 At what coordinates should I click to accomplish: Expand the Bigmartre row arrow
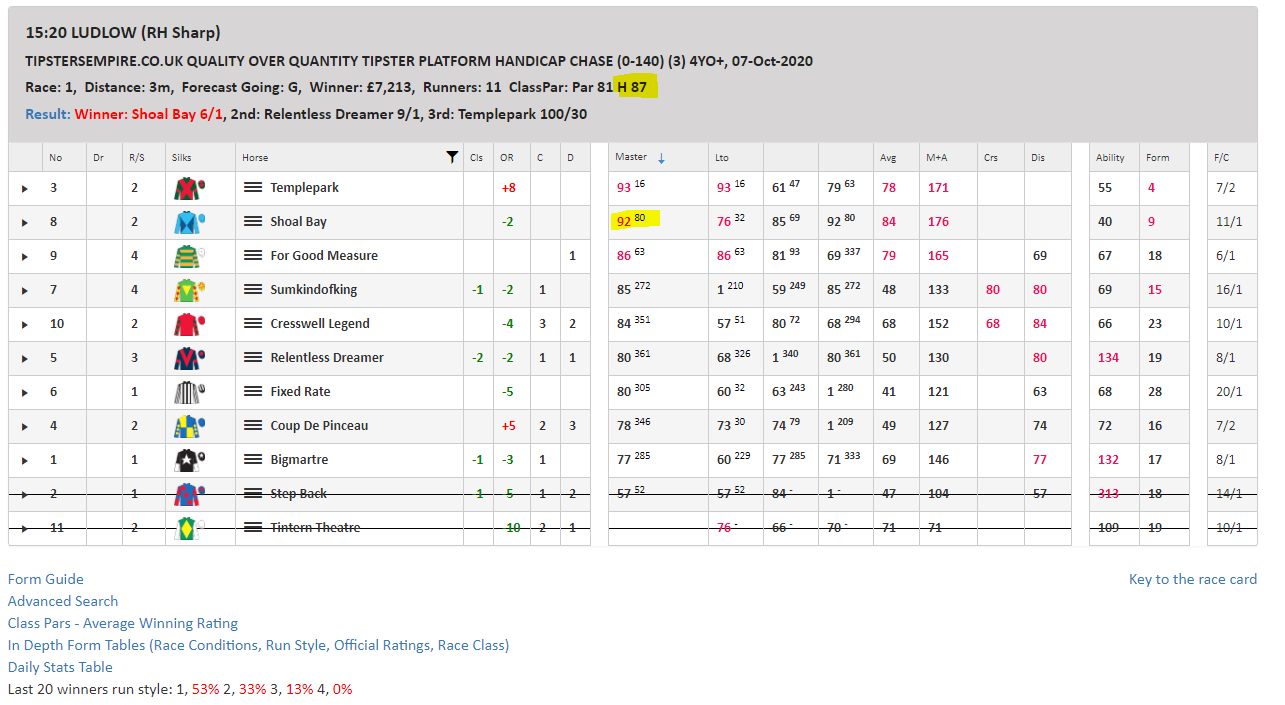[25, 460]
